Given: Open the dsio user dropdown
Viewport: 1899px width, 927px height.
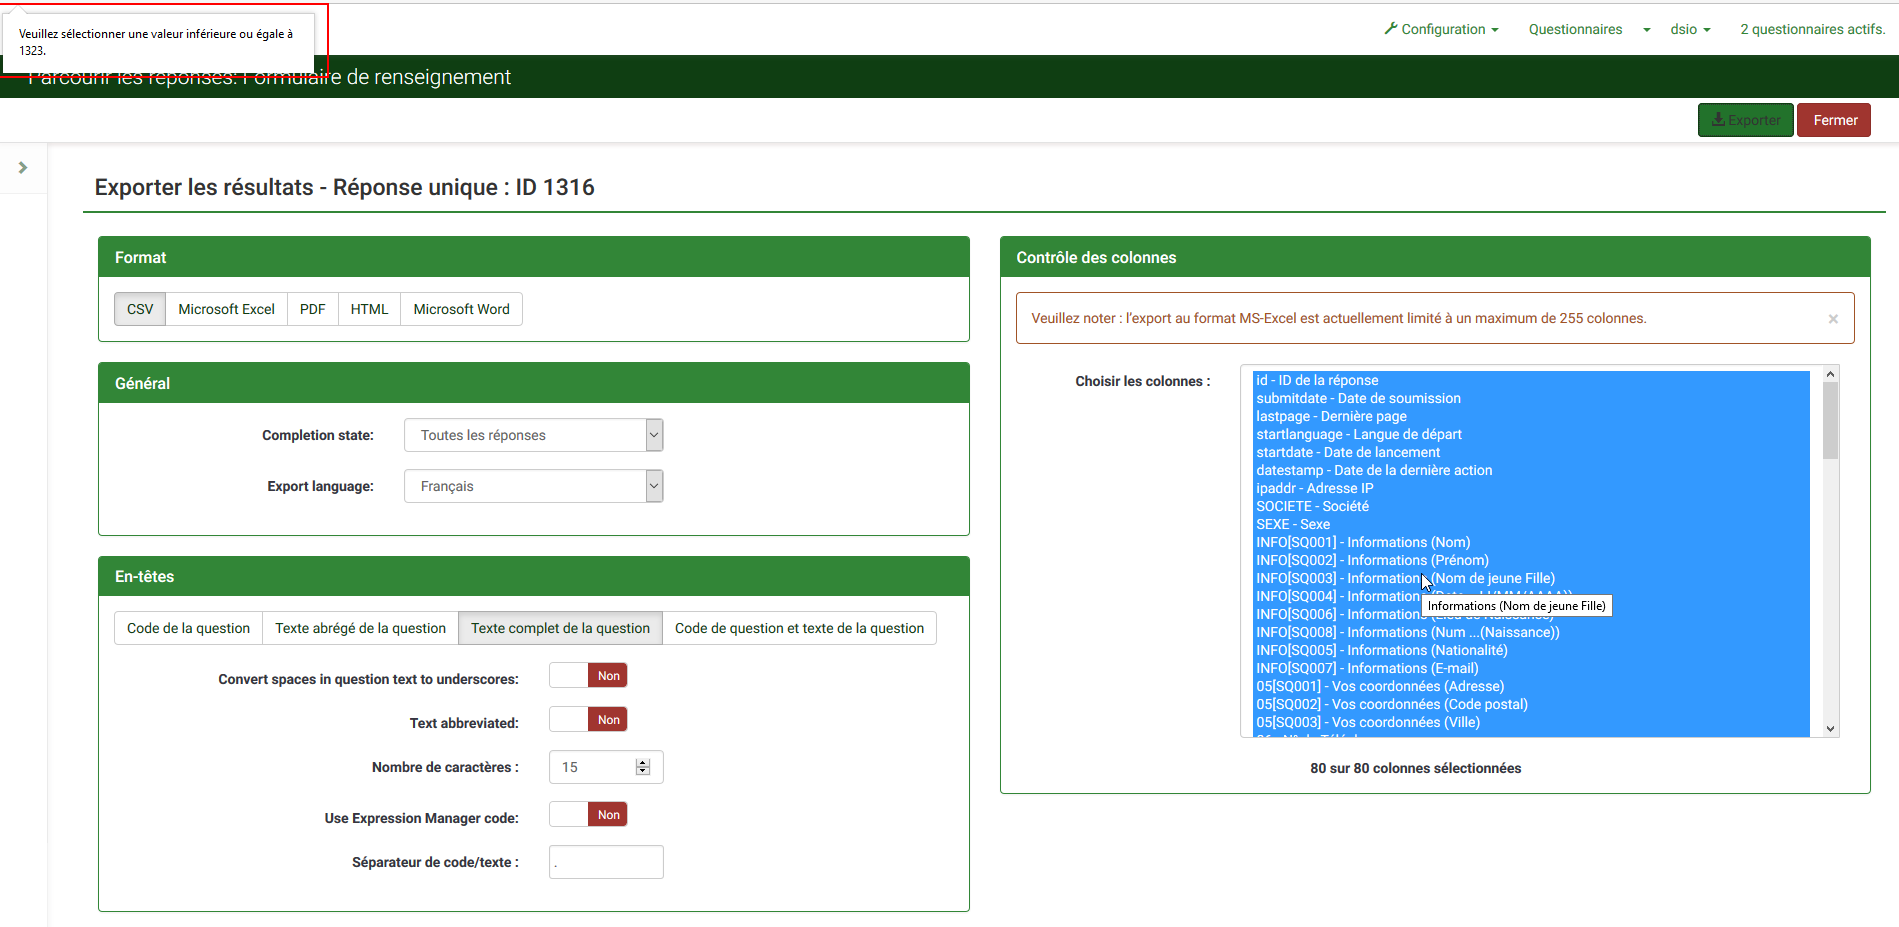Looking at the screenshot, I should (1690, 29).
